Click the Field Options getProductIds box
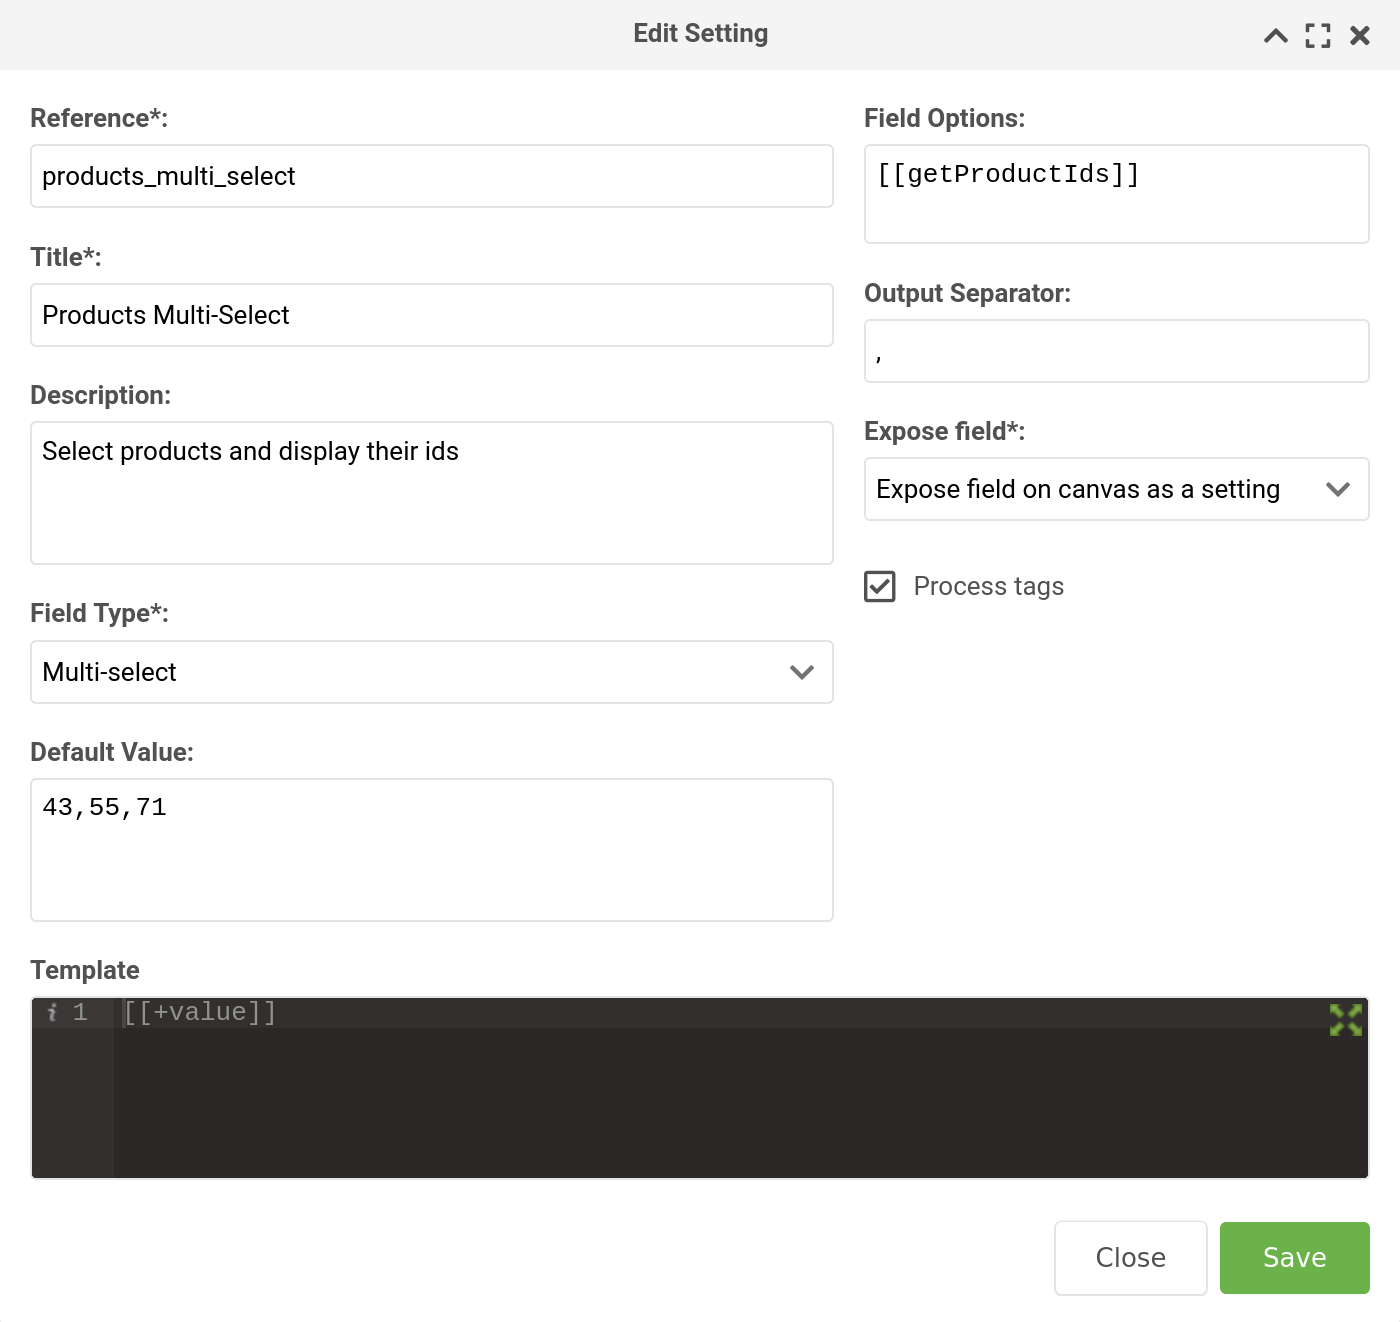The image size is (1400, 1322). click(x=1116, y=193)
